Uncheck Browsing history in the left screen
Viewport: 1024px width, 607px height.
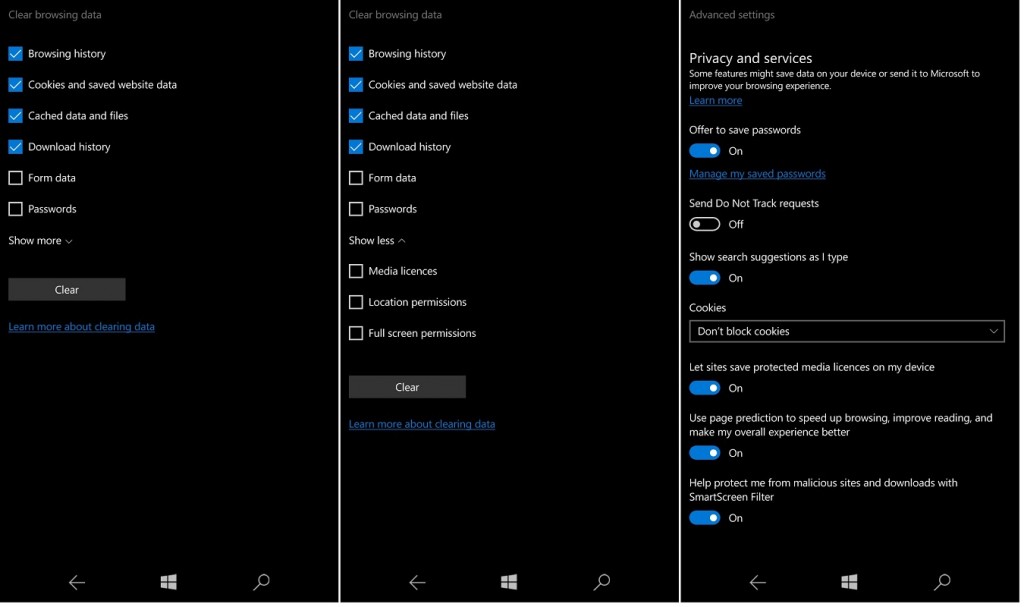tap(16, 54)
